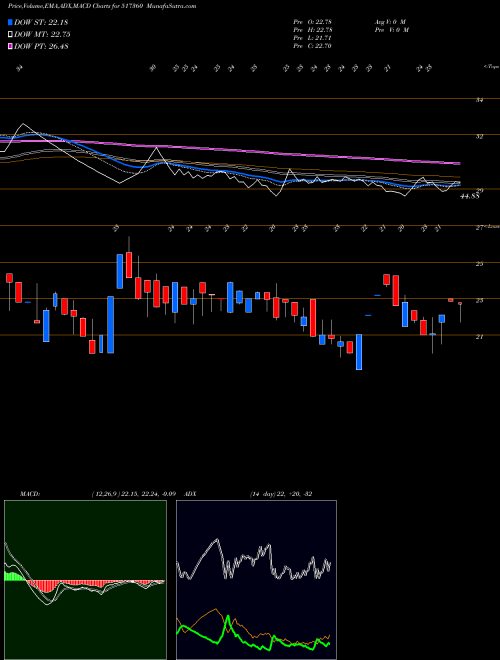Open the MACD indicator chart panel
Image resolution: width=500 pixels, height=660 pixels.
(85, 580)
